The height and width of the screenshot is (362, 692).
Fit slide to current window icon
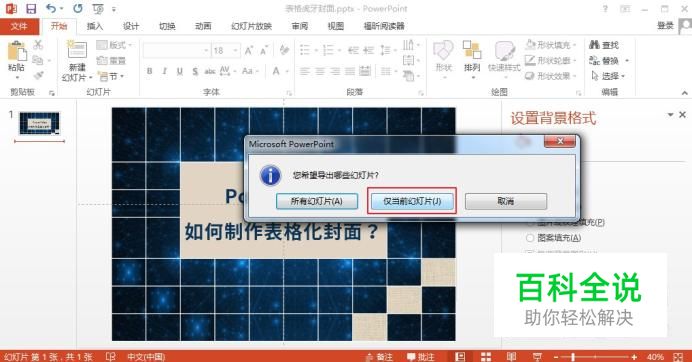tap(679, 357)
